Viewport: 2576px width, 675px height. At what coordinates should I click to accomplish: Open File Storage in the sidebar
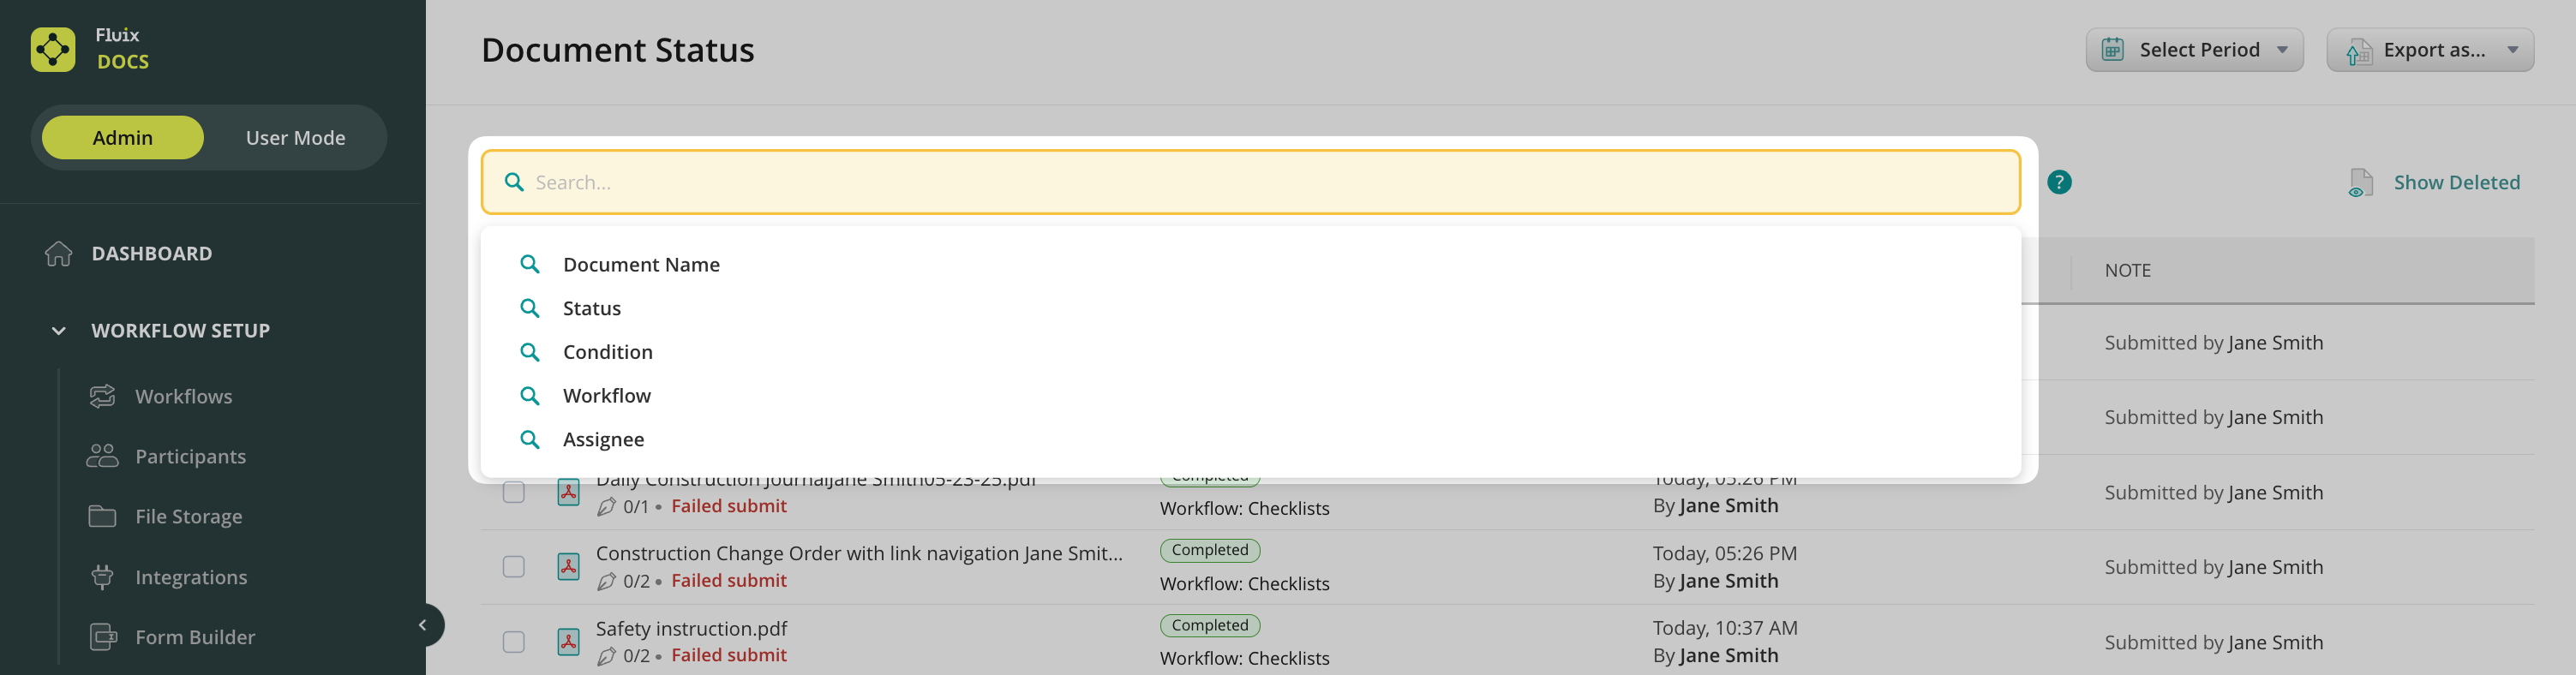point(188,517)
